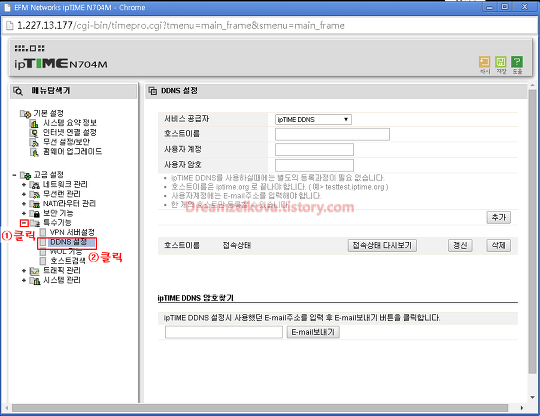540x416 pixels.
Task: Expand the 시스템 관리 tree node
Action: (x=24, y=281)
